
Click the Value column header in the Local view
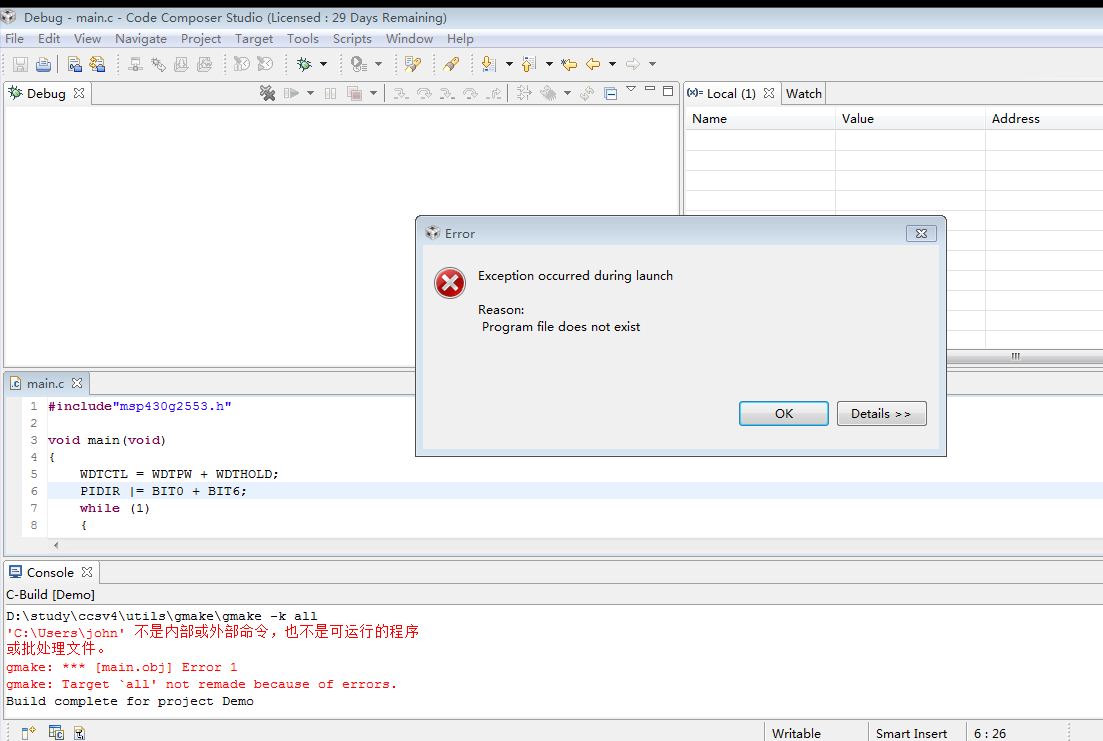pos(910,119)
